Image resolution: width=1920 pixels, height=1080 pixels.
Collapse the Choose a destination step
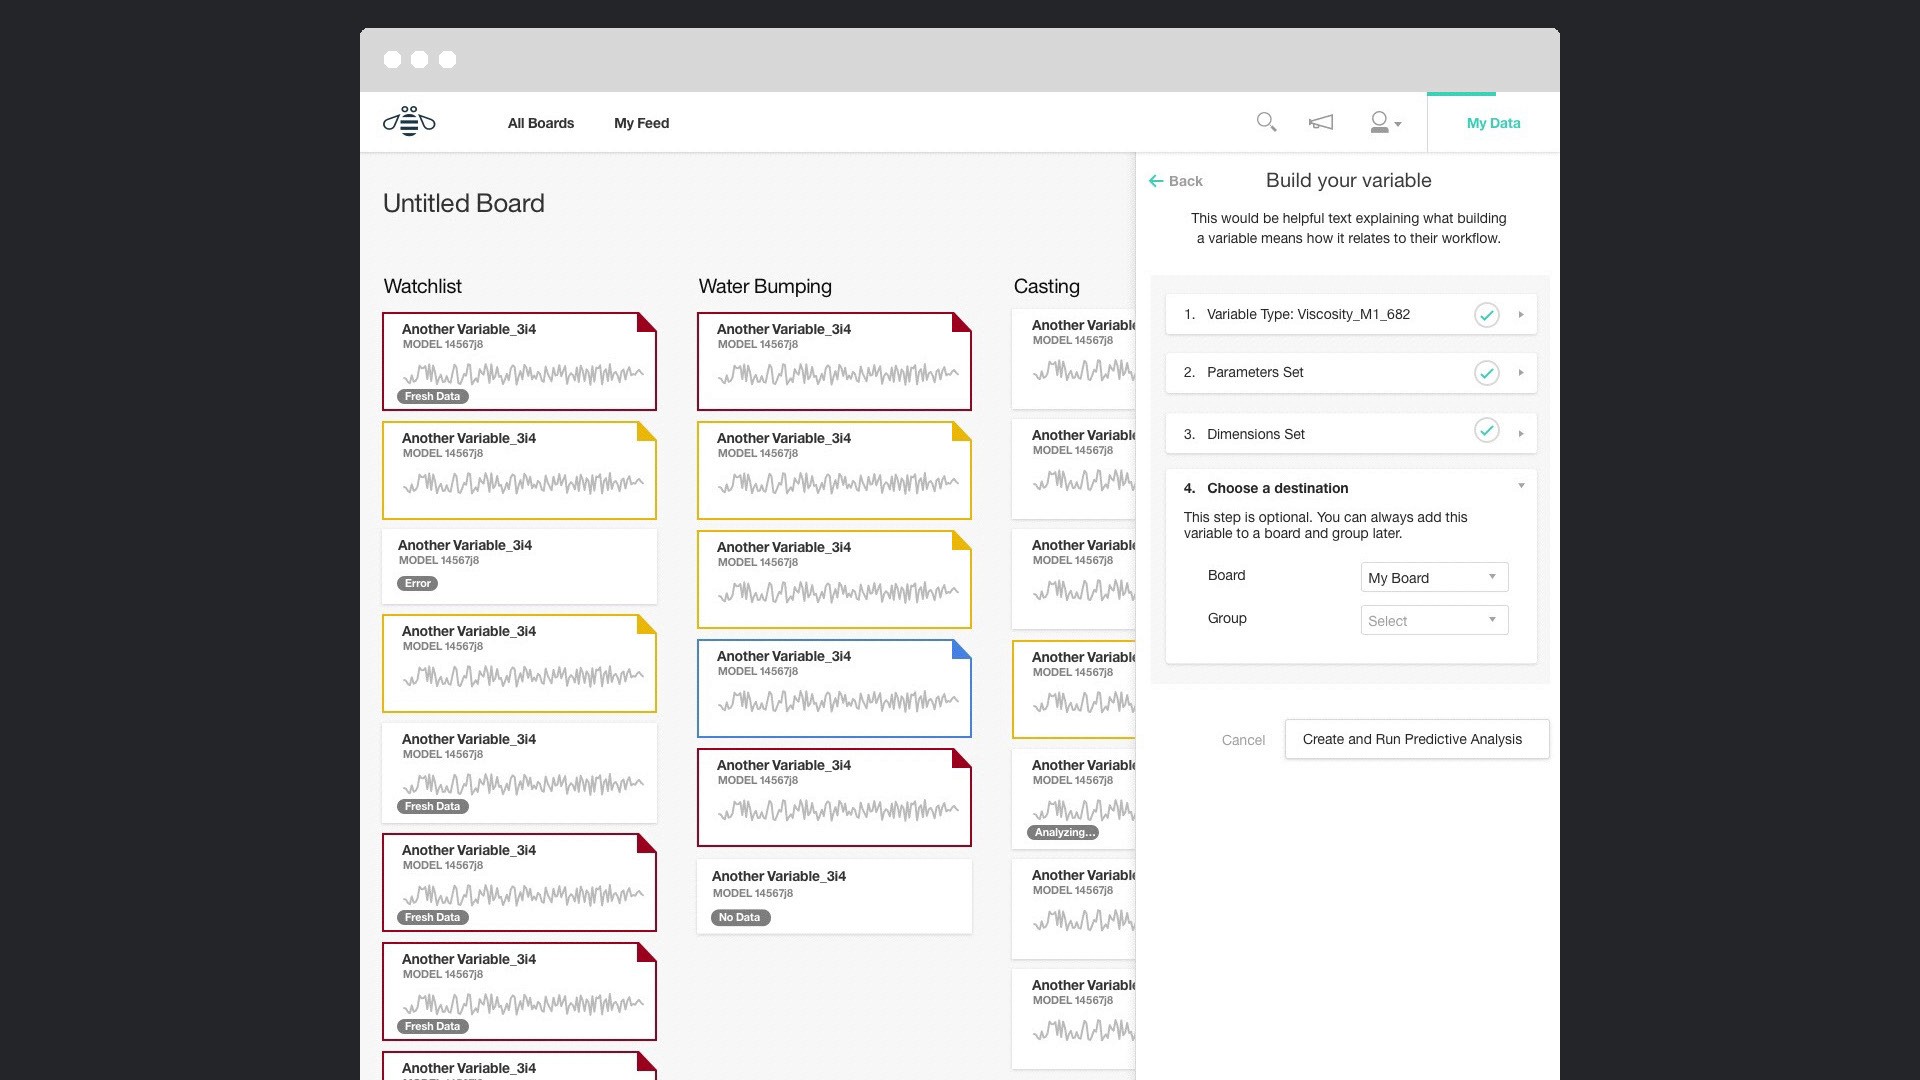point(1521,486)
